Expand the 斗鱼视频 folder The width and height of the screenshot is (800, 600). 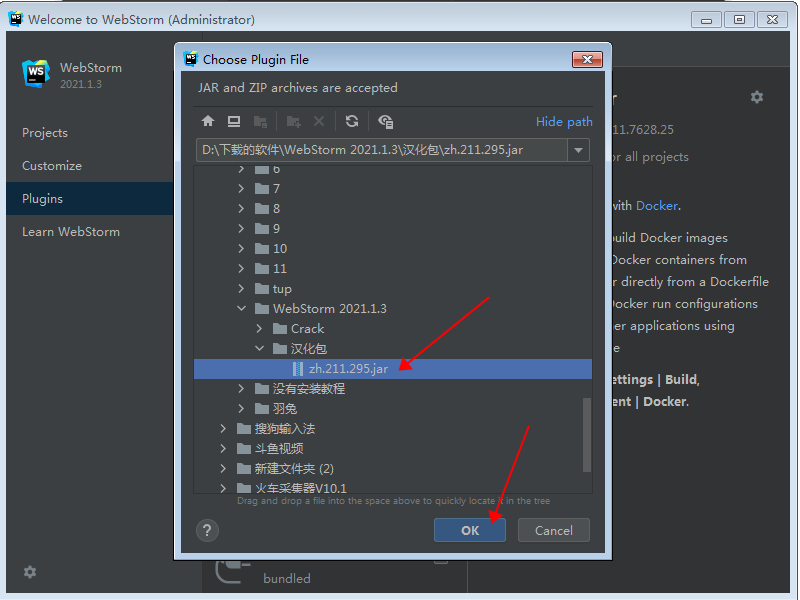click(223, 448)
